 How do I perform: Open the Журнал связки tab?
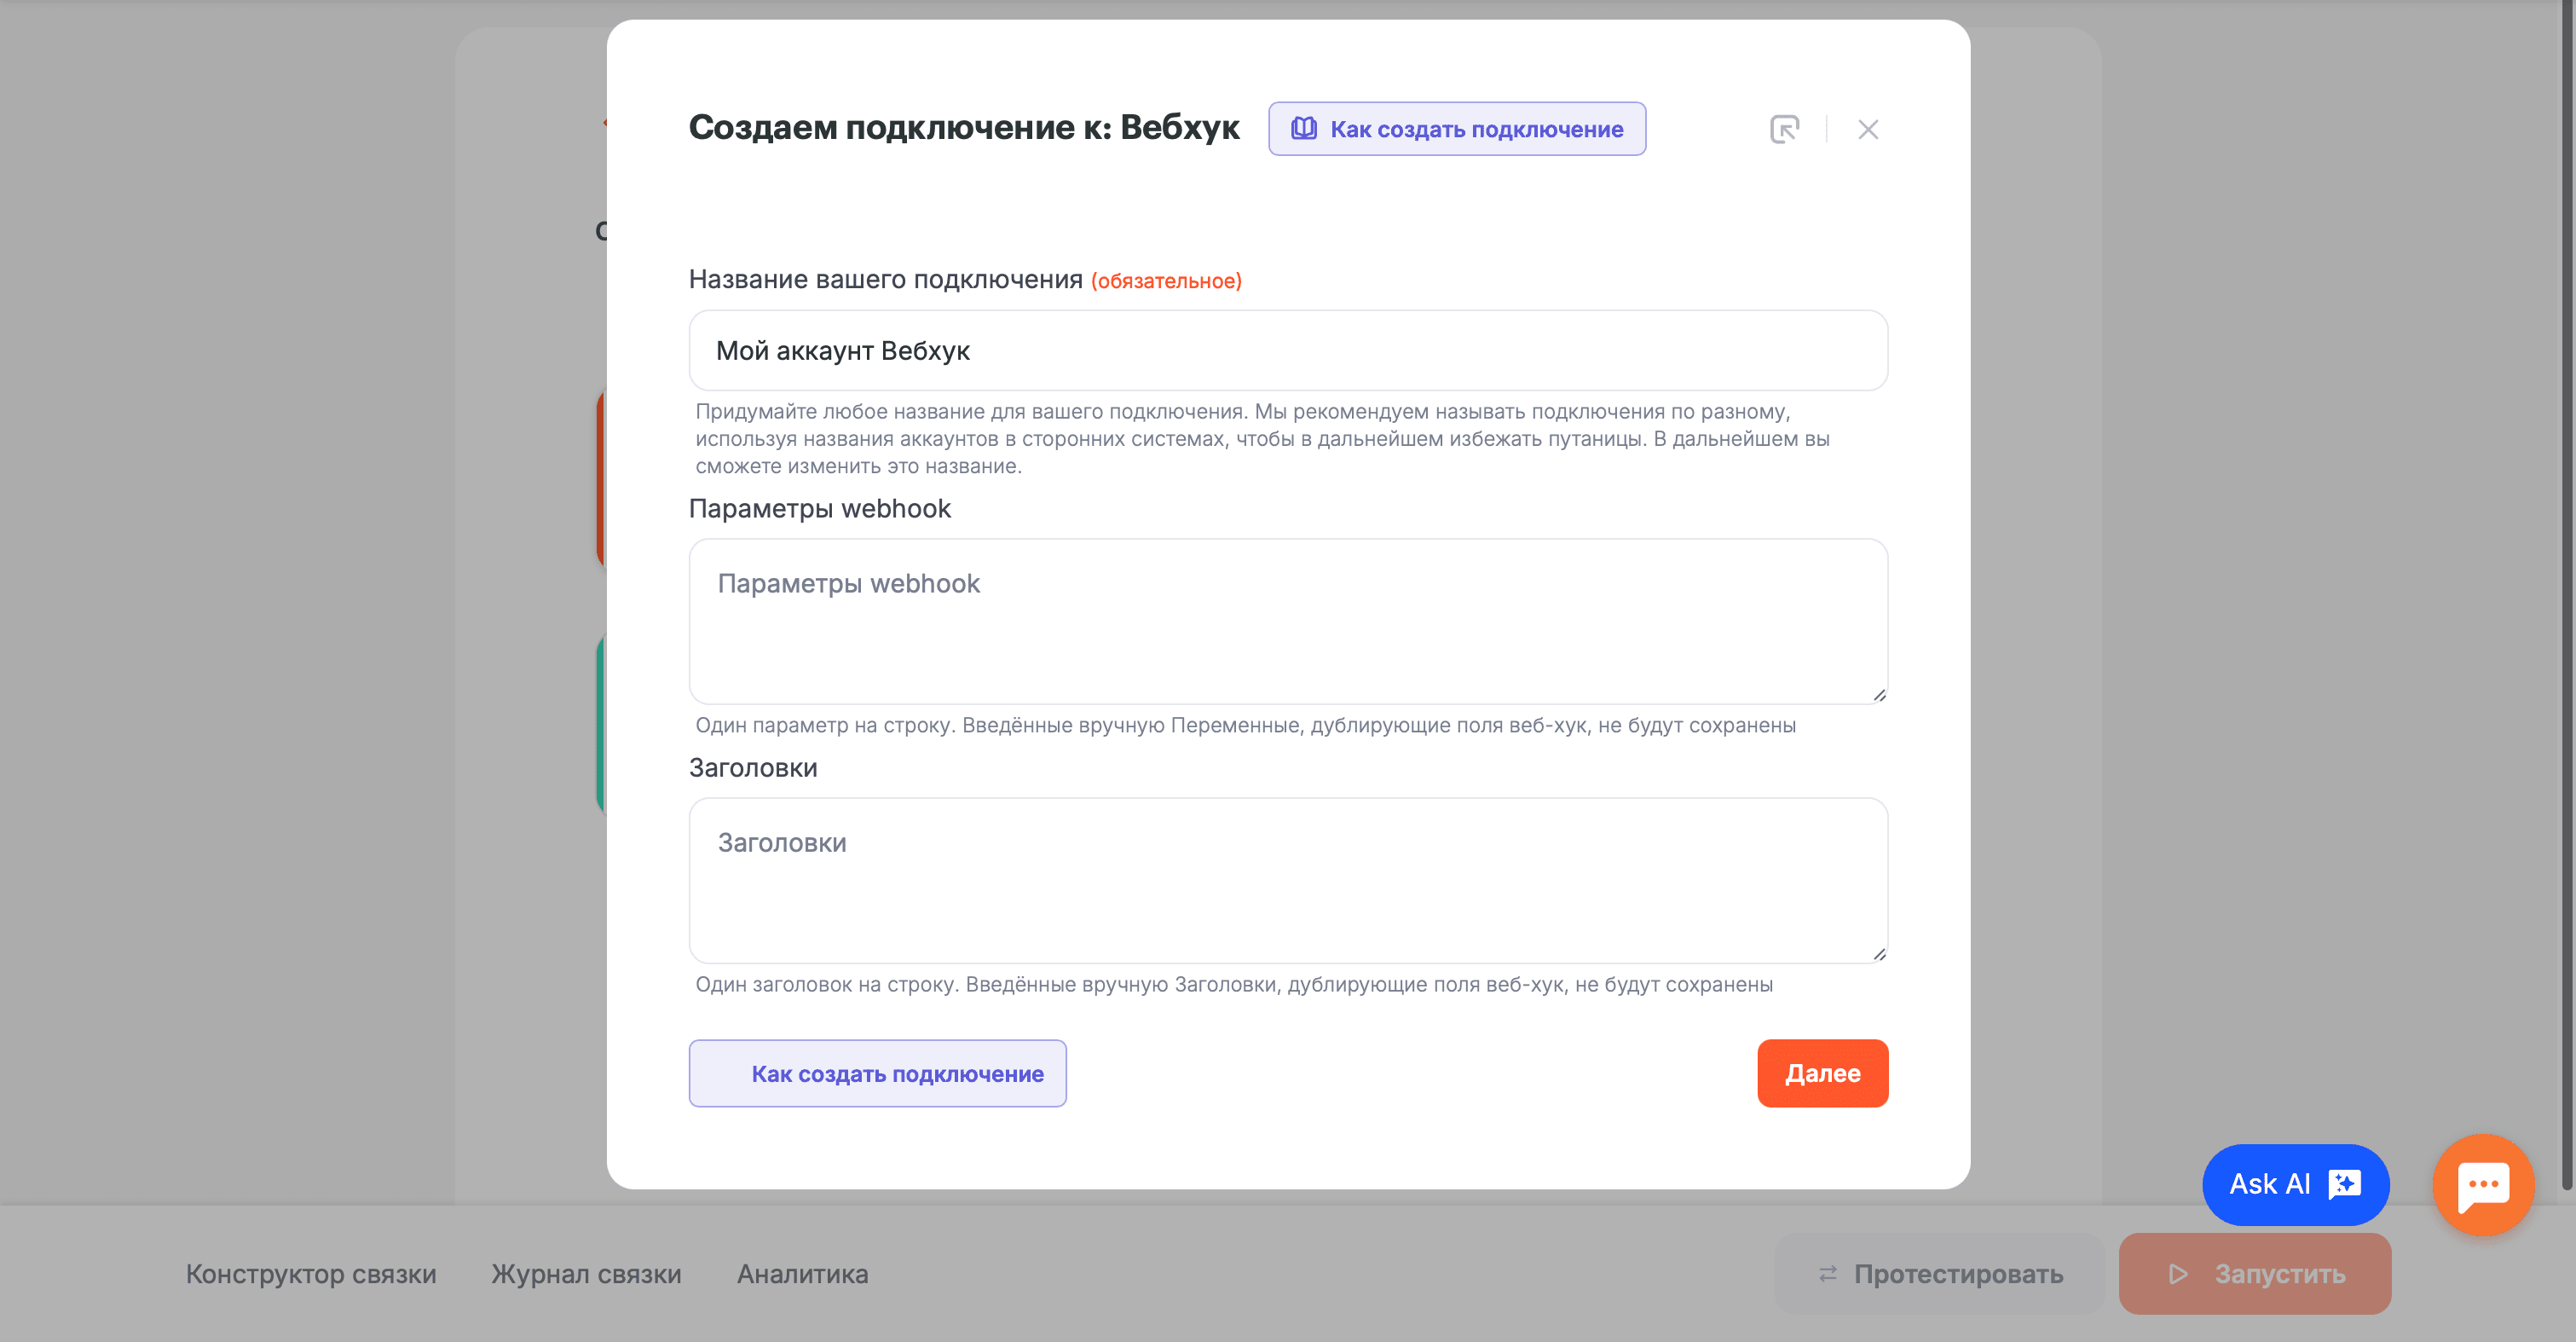tap(586, 1273)
